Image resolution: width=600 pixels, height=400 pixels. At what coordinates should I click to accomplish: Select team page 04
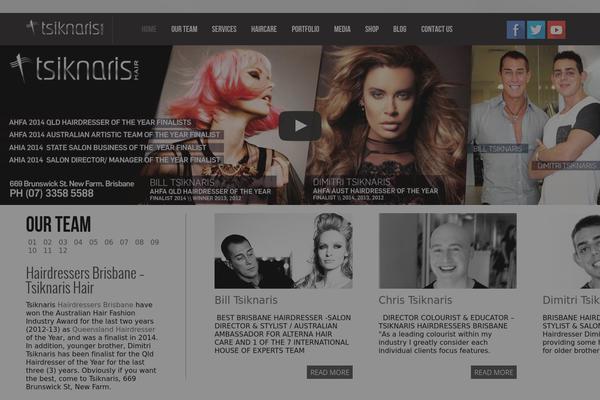click(x=78, y=242)
